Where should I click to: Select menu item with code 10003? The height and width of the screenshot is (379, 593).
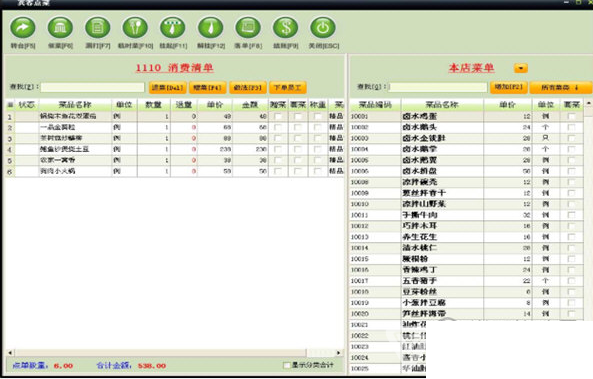click(466, 138)
